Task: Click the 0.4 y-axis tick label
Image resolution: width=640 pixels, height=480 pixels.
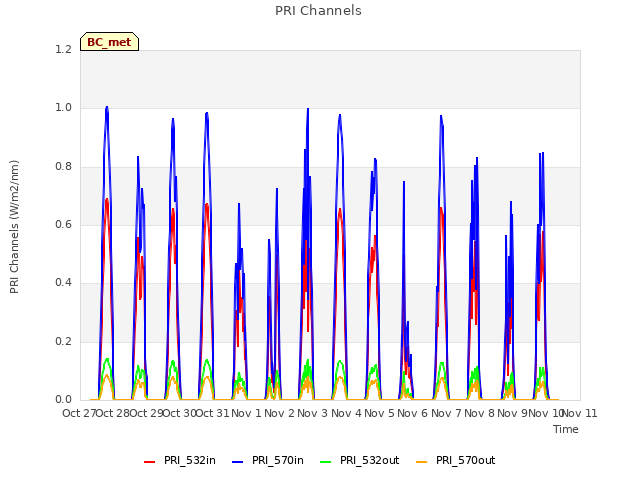Action: tap(63, 283)
